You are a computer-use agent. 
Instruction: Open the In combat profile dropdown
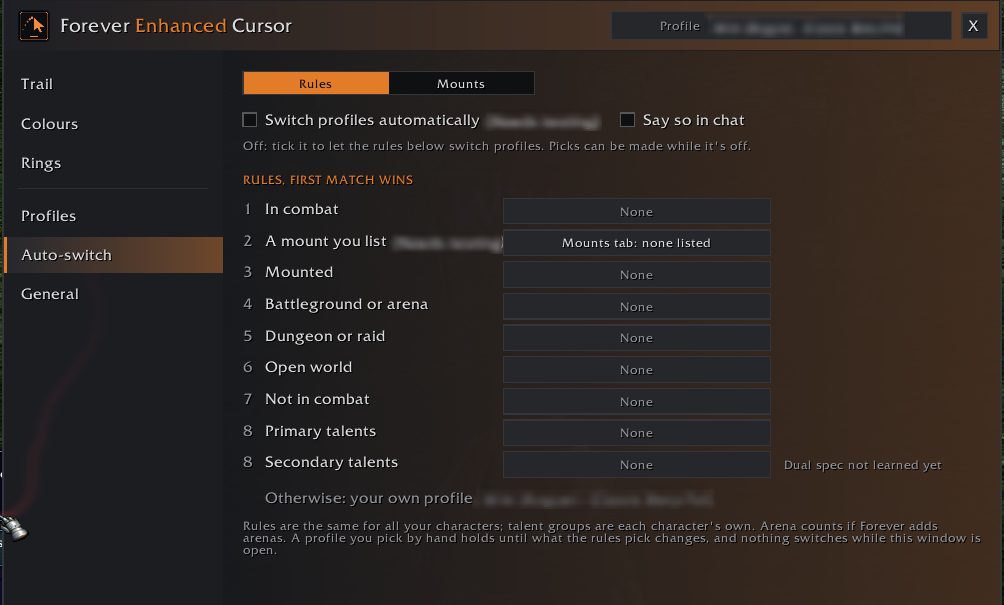636,211
